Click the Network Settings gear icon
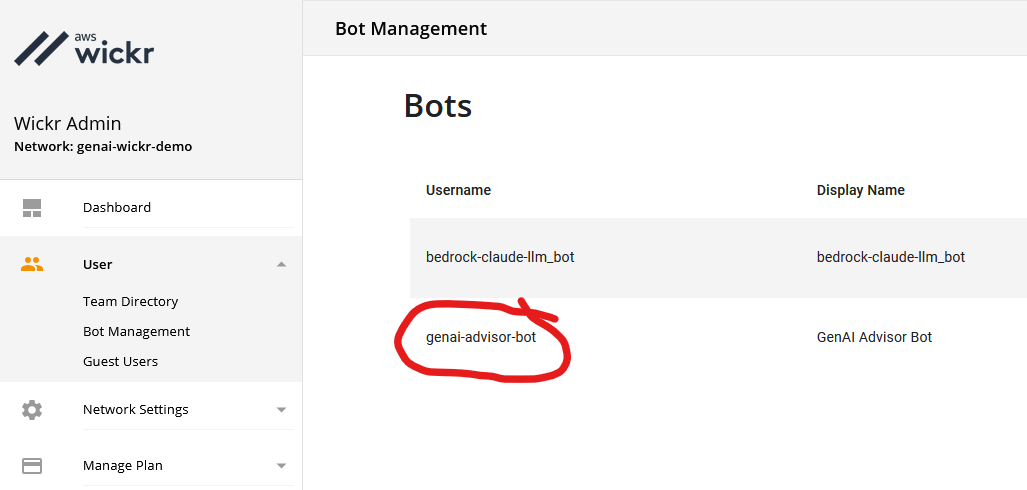1027x490 pixels. (32, 410)
